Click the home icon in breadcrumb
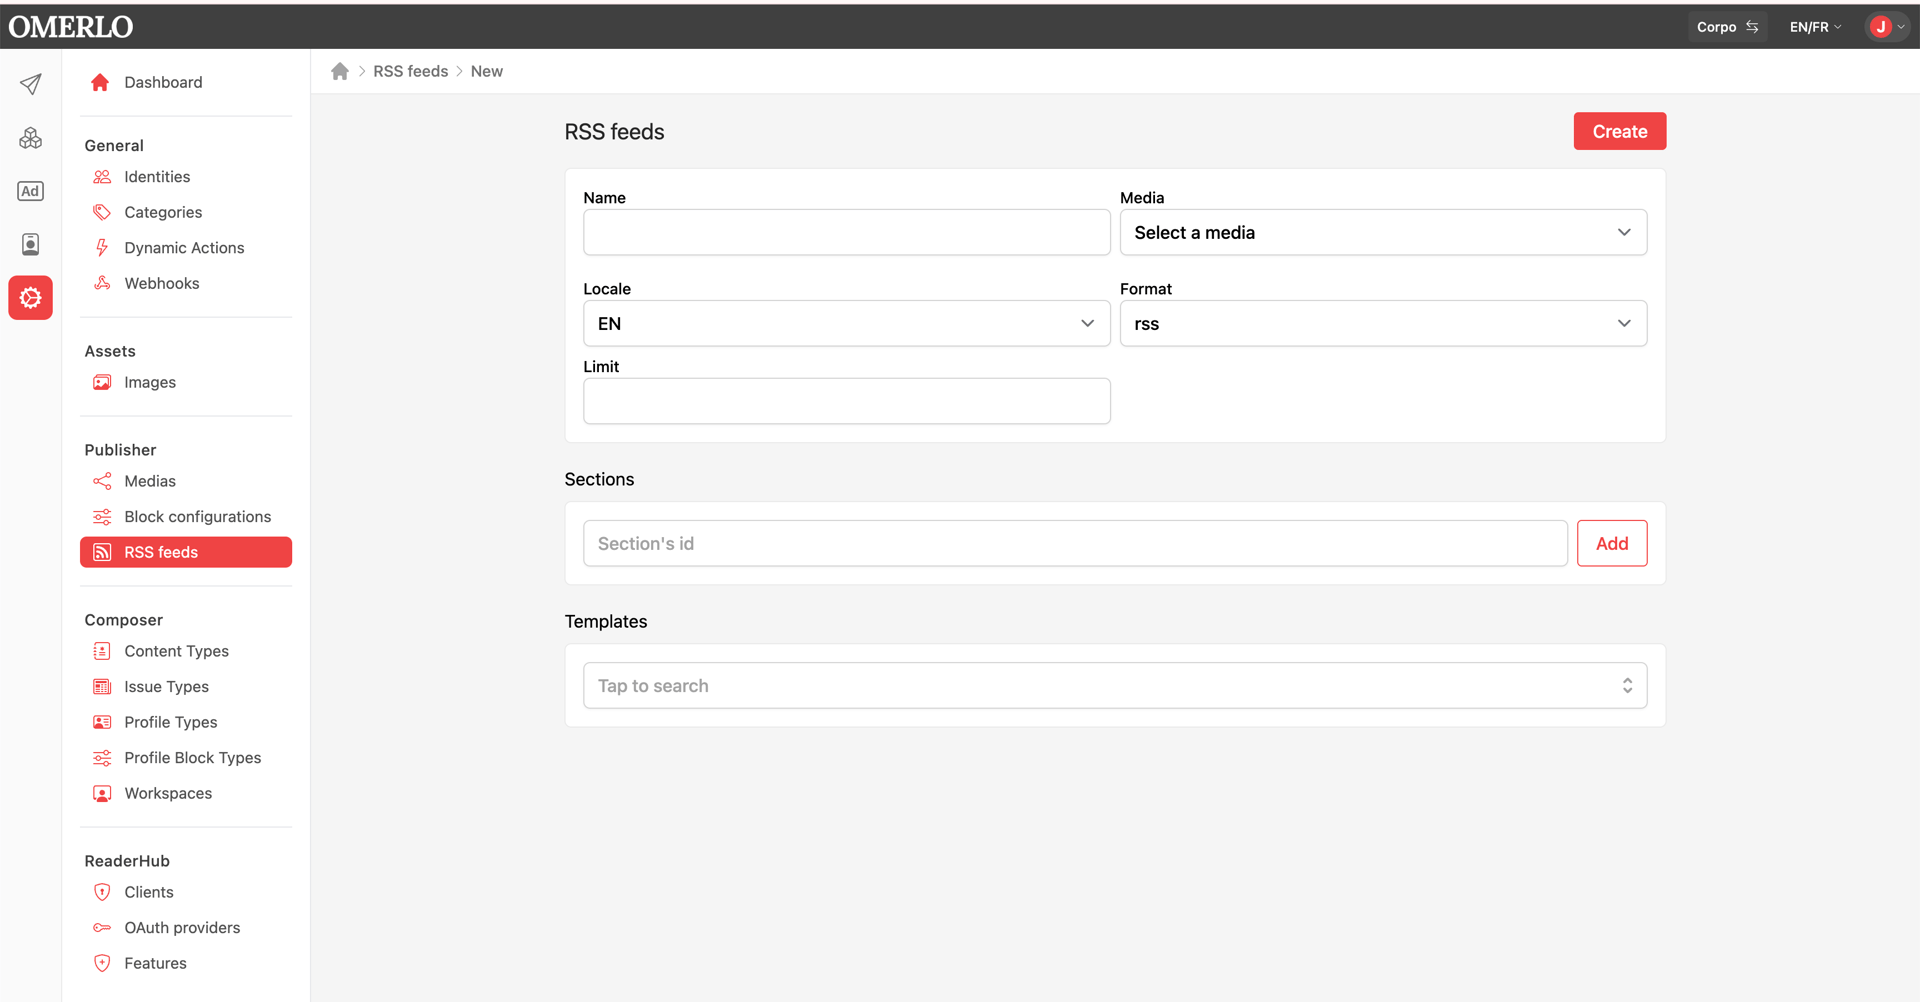 coord(340,71)
